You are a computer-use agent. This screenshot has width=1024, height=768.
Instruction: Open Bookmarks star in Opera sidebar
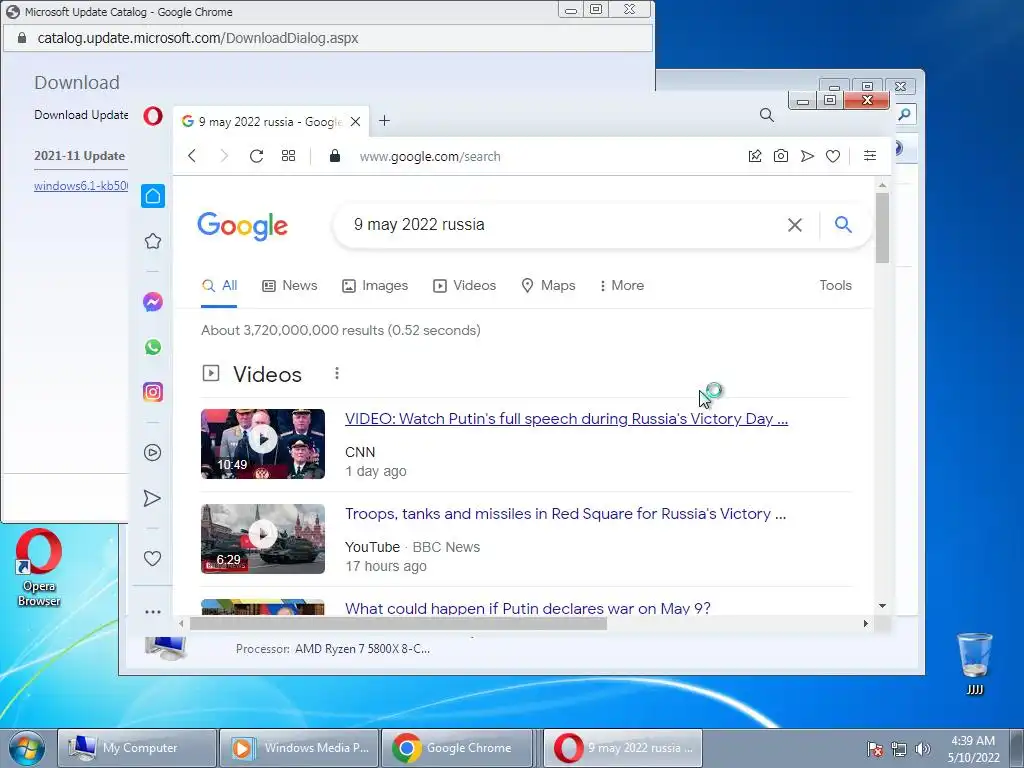point(153,241)
